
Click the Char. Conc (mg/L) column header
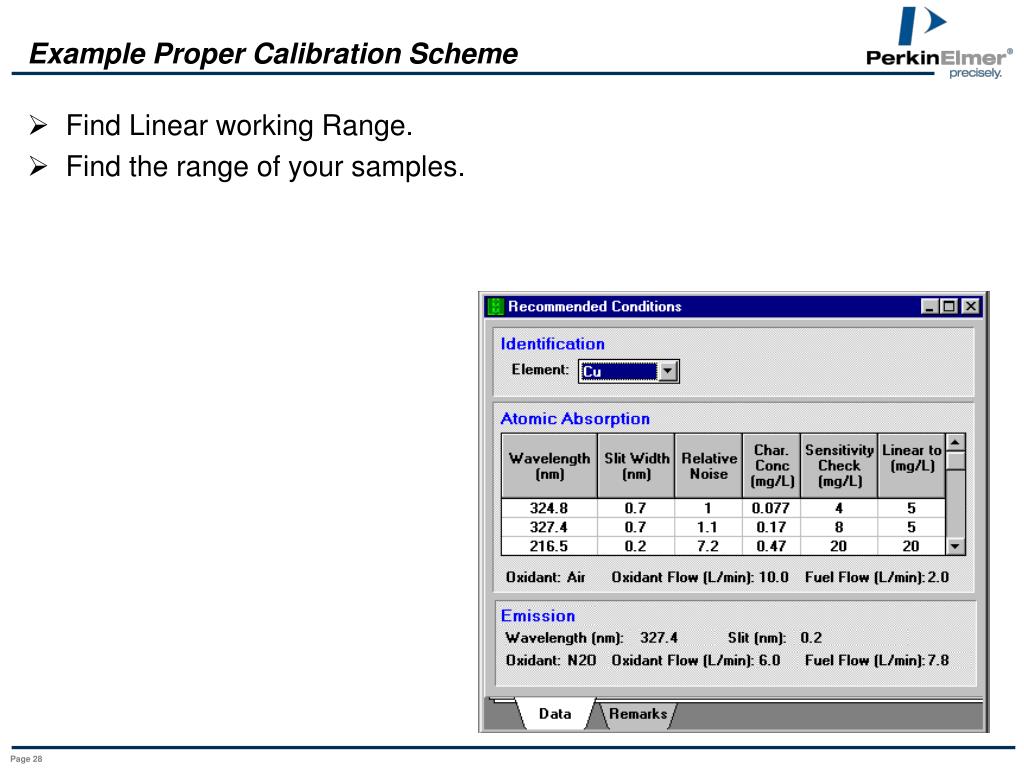click(772, 466)
